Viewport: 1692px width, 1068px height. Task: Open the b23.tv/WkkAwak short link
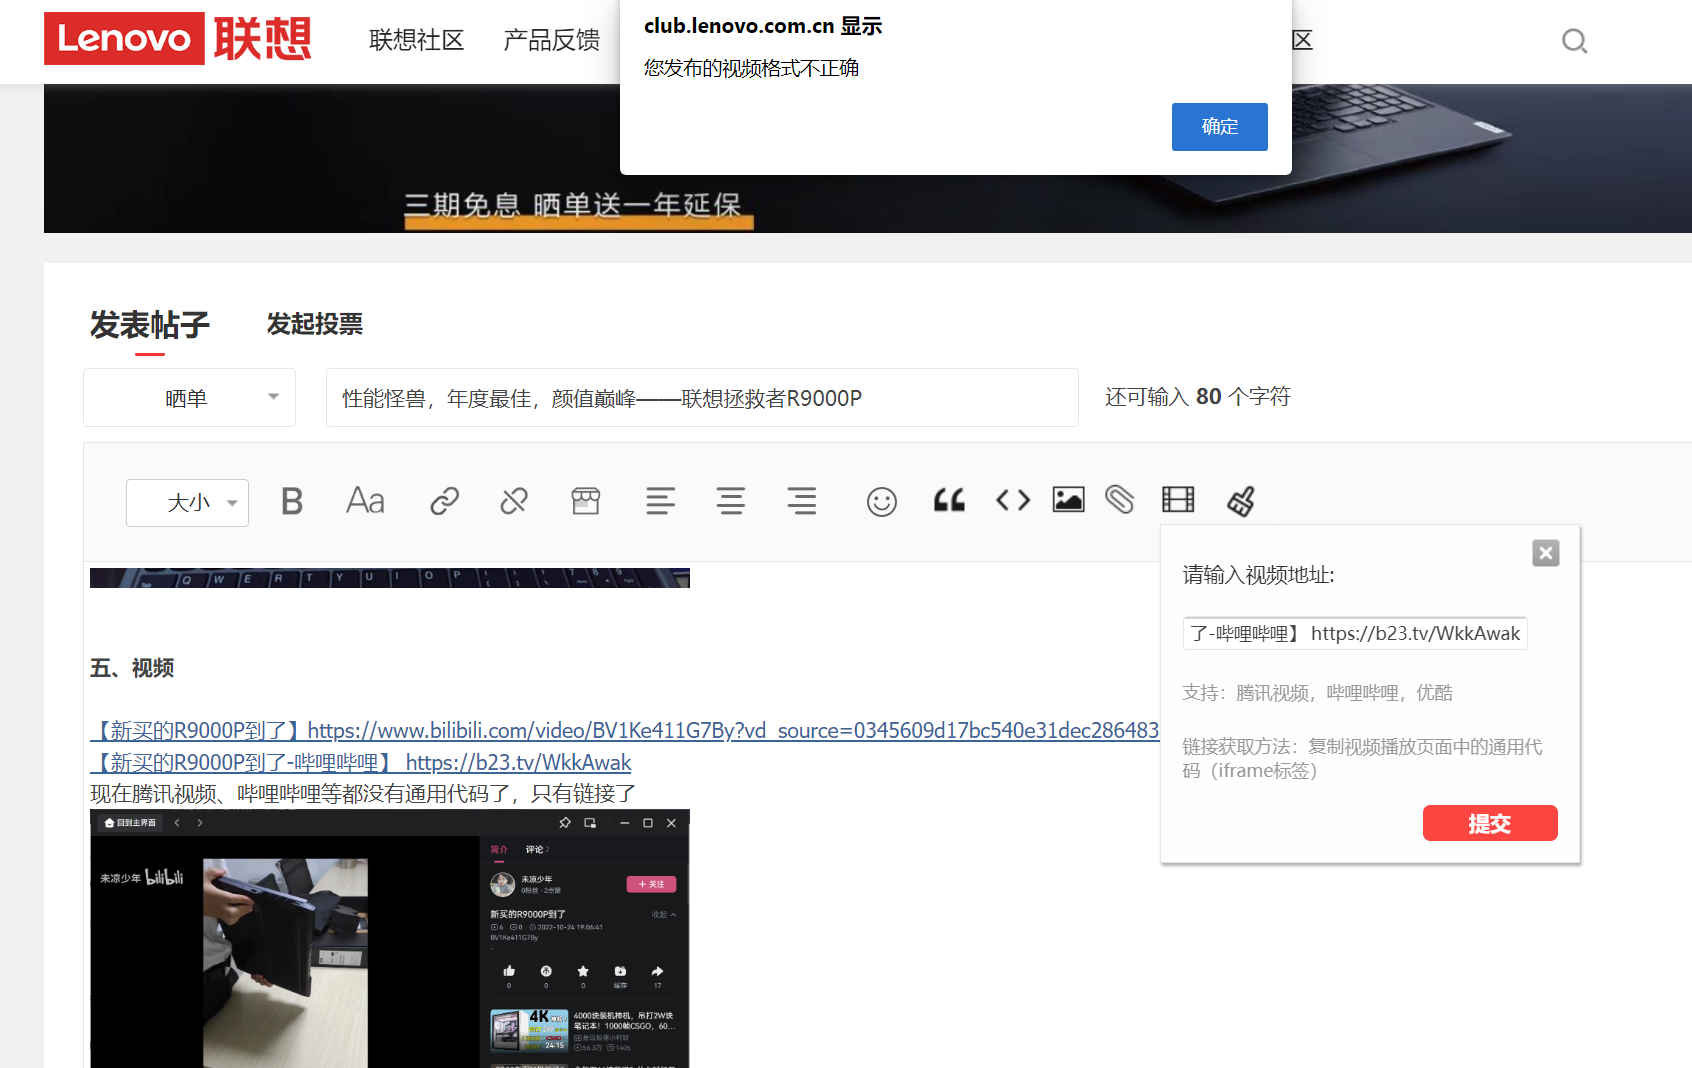pyautogui.click(x=361, y=763)
